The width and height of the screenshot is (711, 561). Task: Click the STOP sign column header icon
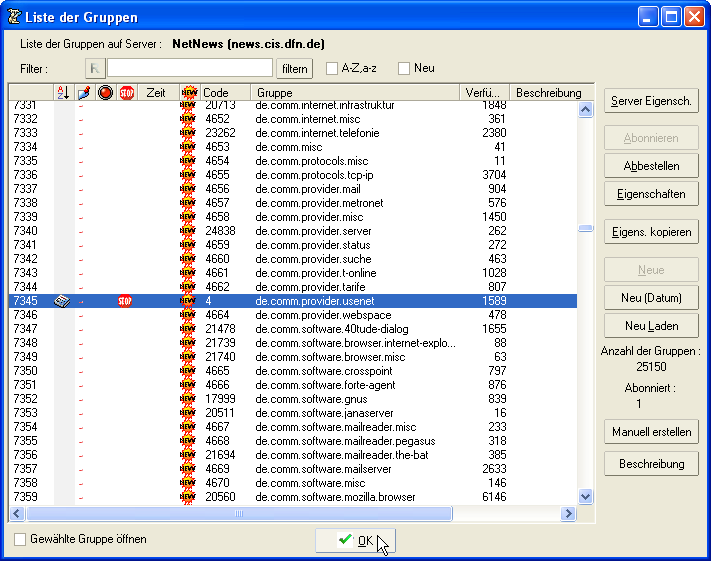tap(126, 93)
